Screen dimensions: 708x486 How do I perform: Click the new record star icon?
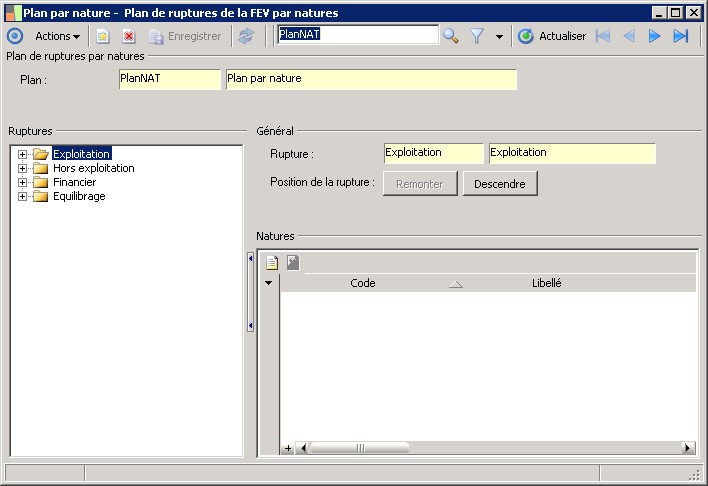coord(103,36)
